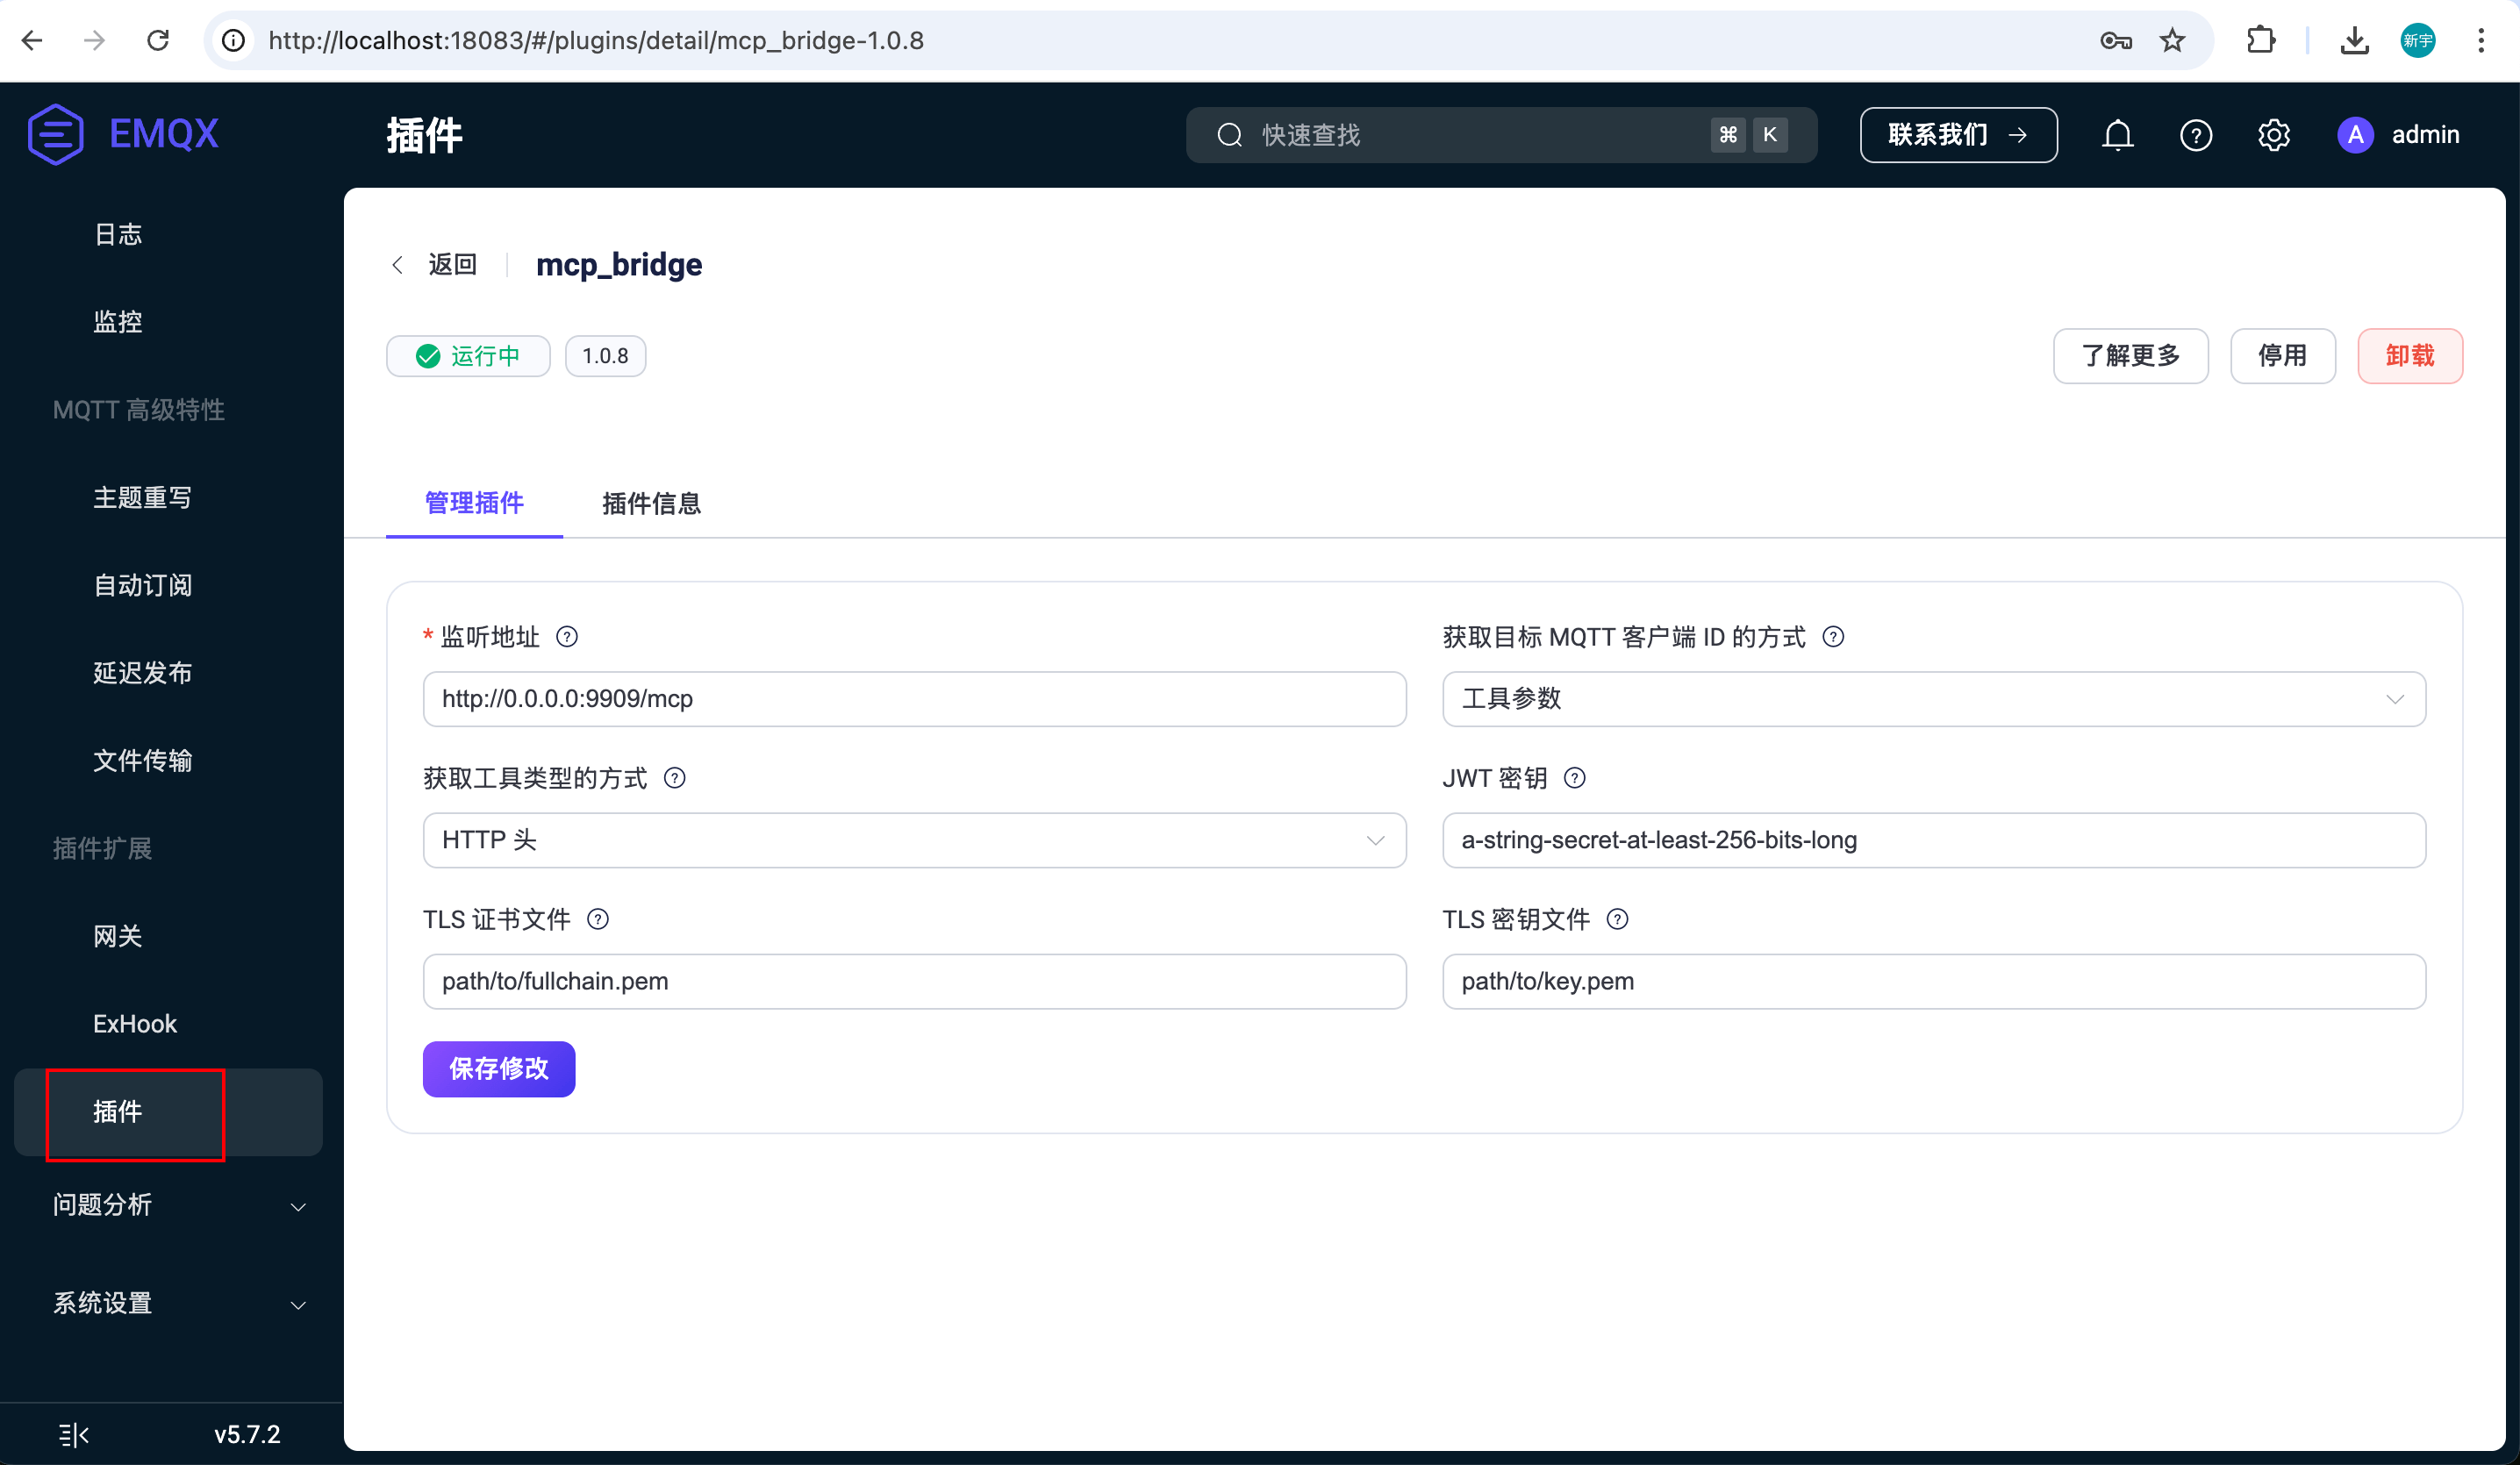Image resolution: width=2520 pixels, height=1465 pixels.
Task: Open the dashboard settings gear icon
Action: click(2274, 135)
